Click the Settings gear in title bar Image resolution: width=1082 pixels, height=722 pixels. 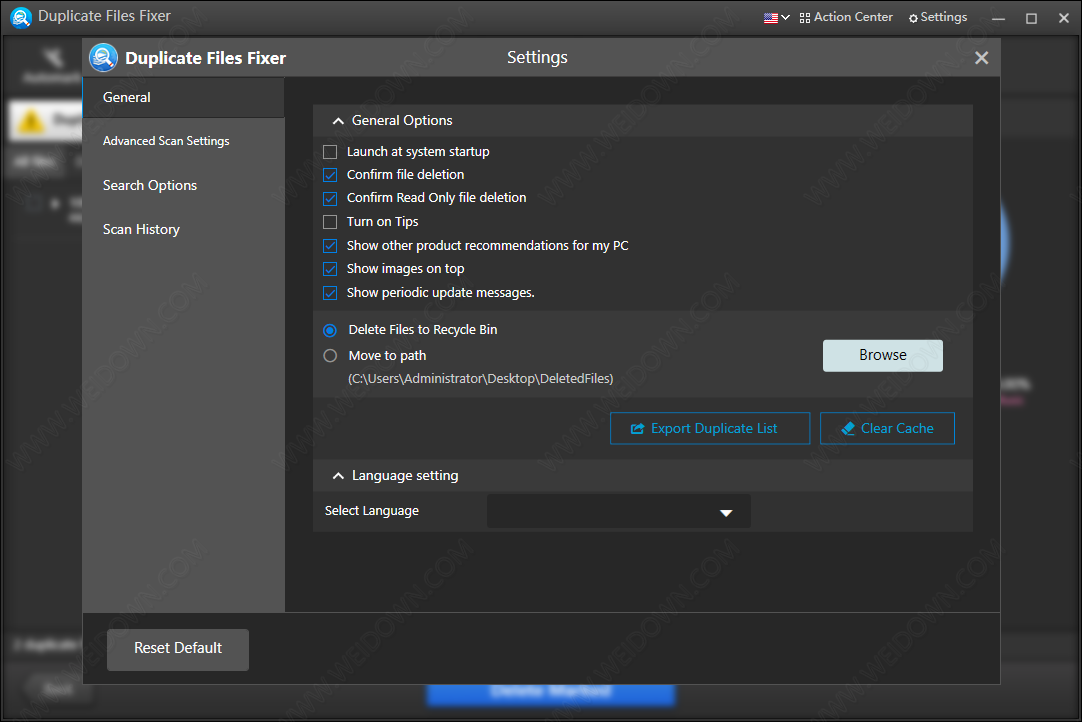937,17
